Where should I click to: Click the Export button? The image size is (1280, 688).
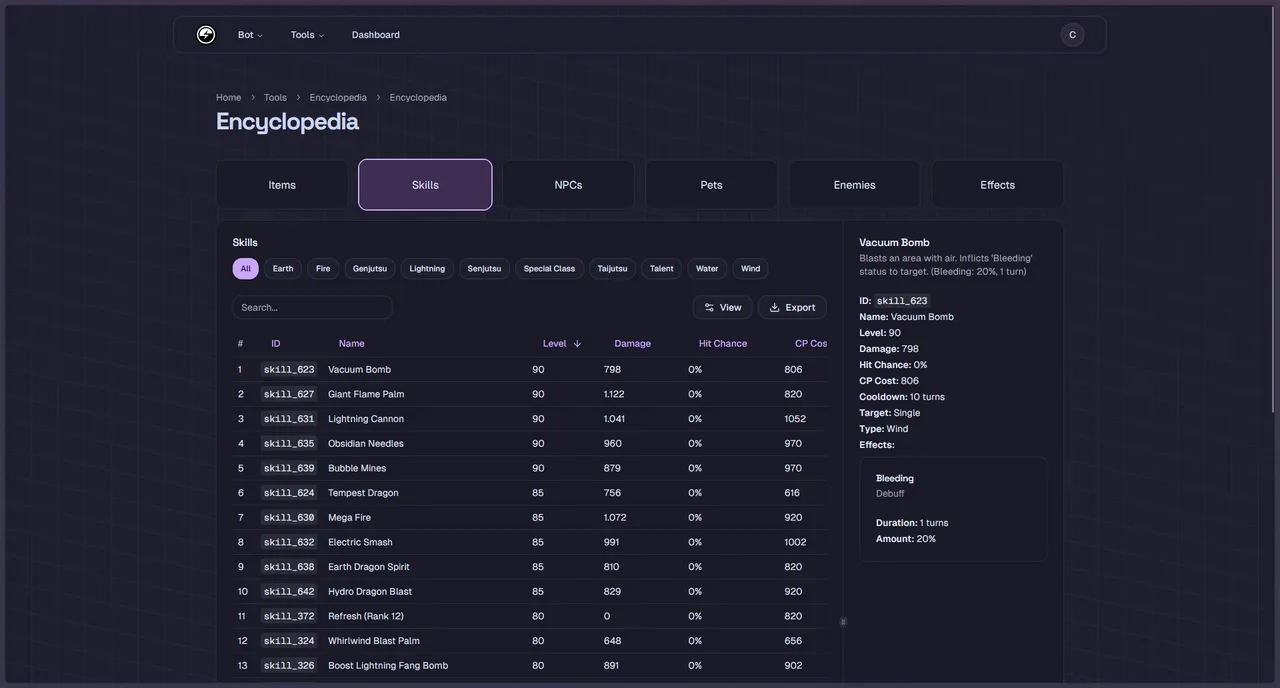pyautogui.click(x=792, y=308)
